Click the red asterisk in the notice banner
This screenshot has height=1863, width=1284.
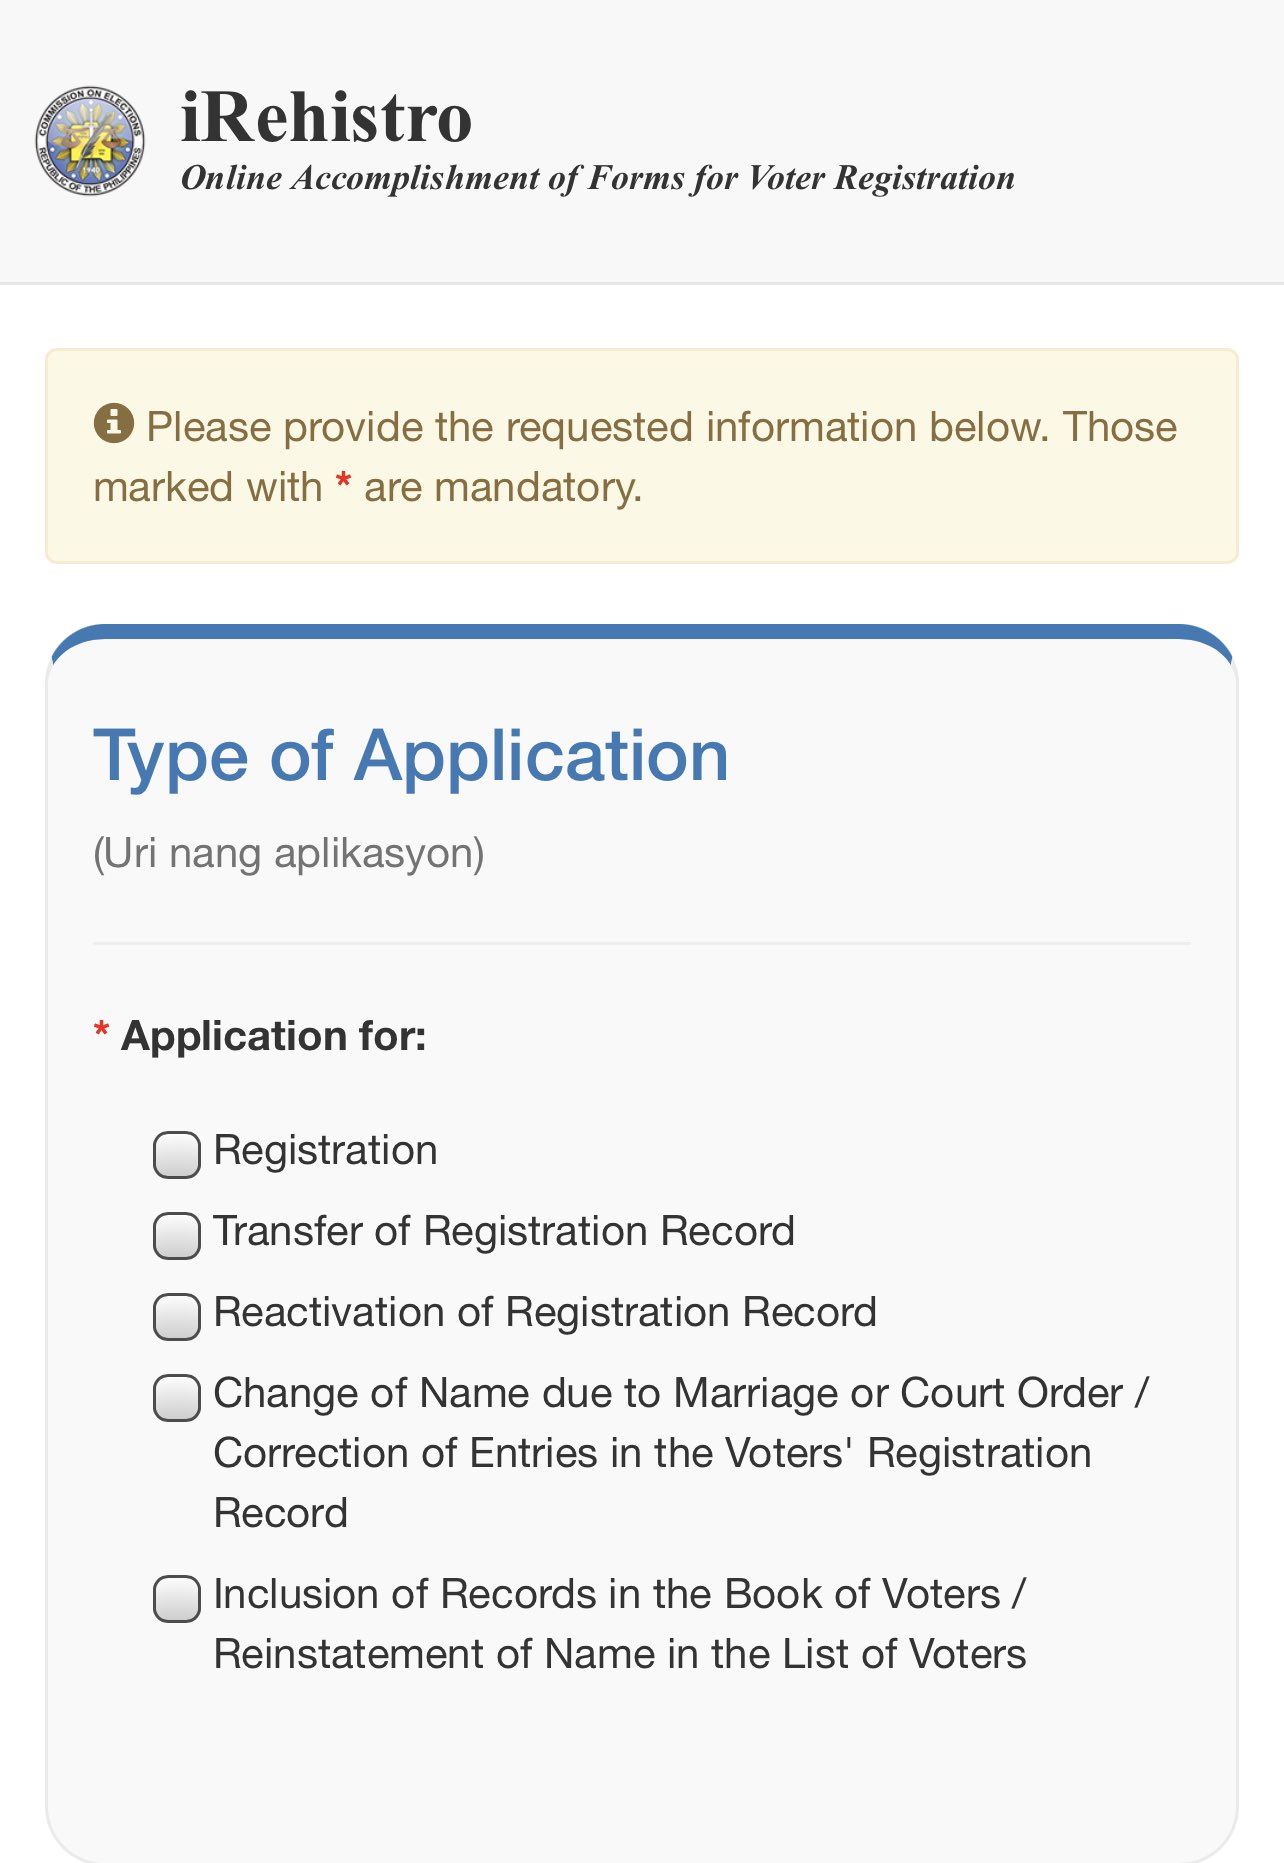(x=343, y=482)
